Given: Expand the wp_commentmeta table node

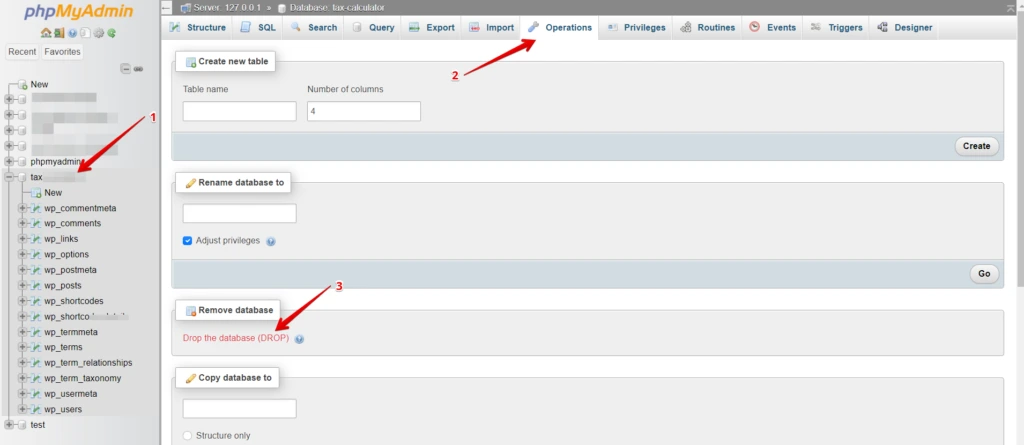Looking at the screenshot, I should (22, 208).
